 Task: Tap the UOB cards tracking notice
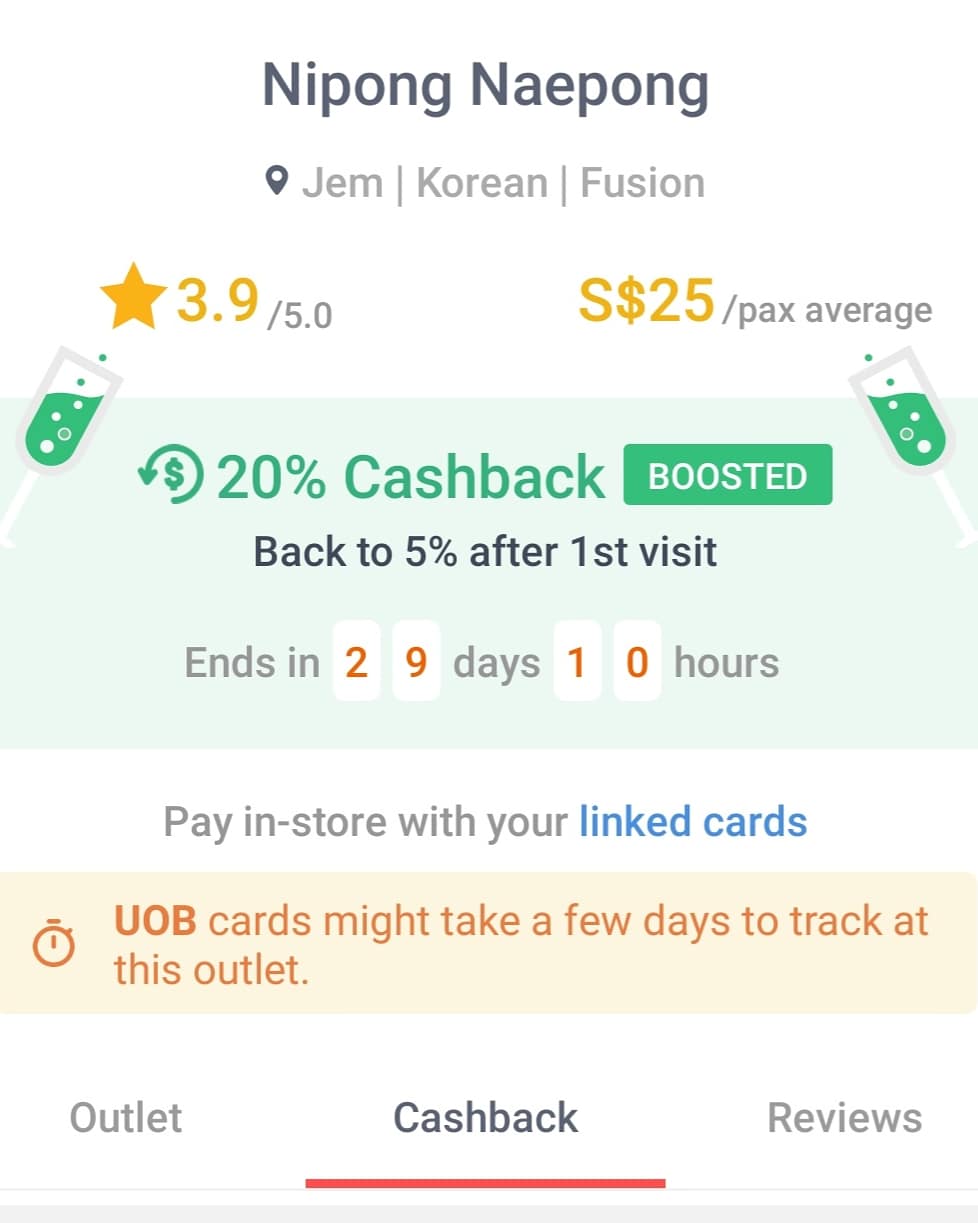coord(520,944)
